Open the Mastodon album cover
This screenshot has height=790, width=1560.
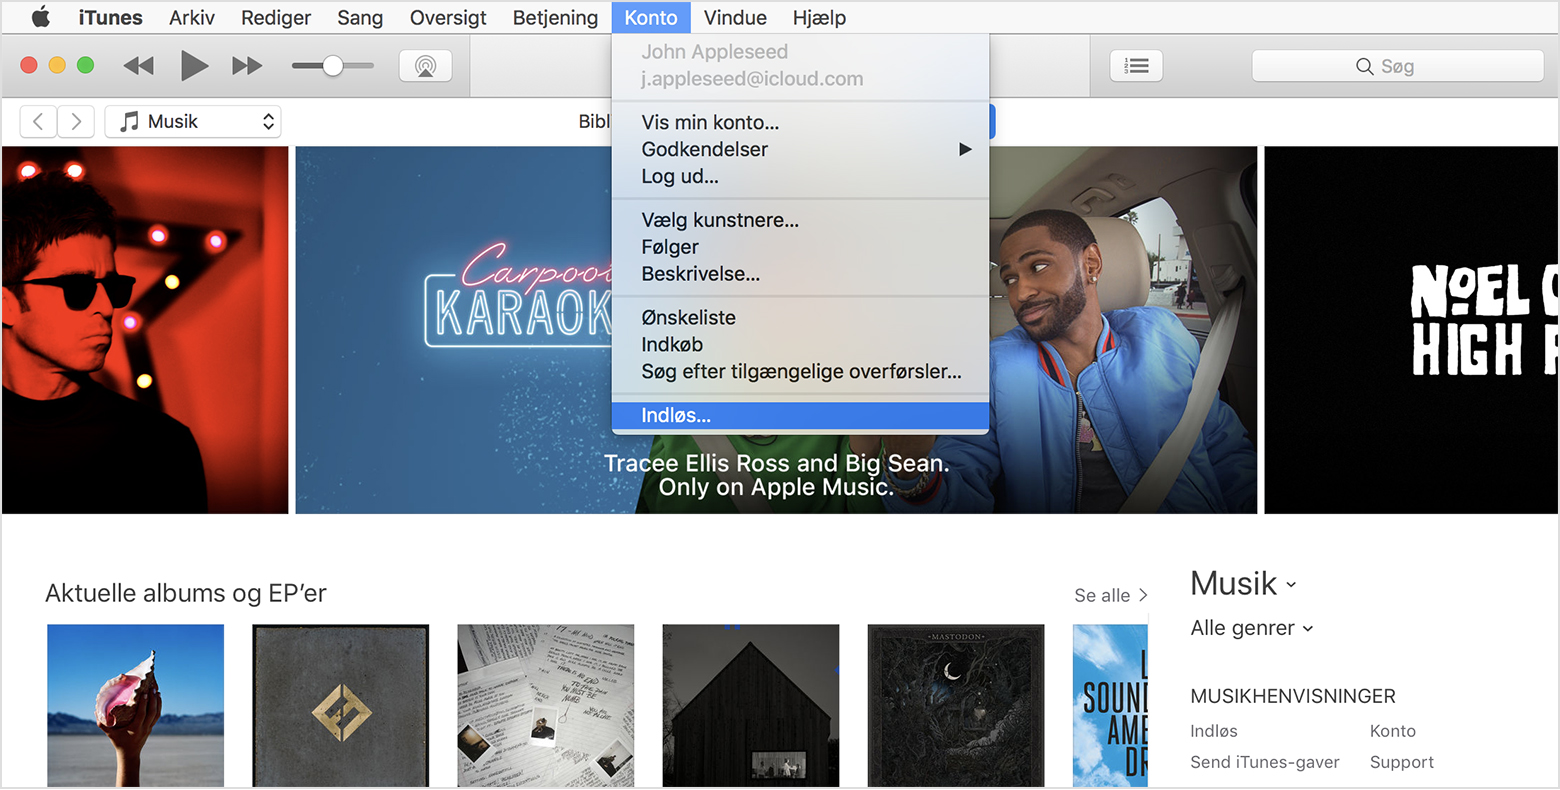(x=956, y=706)
